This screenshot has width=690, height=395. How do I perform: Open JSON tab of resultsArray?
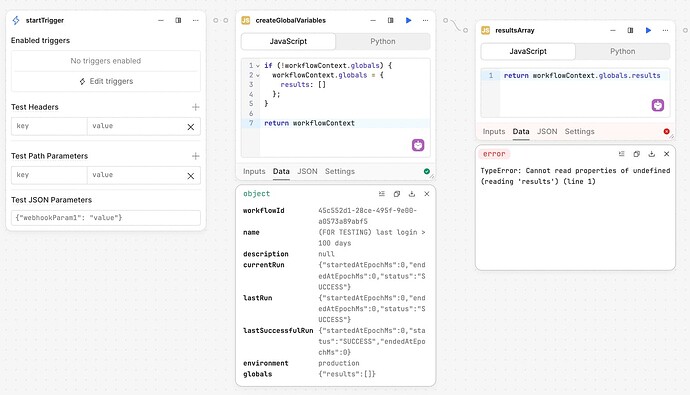tap(547, 132)
